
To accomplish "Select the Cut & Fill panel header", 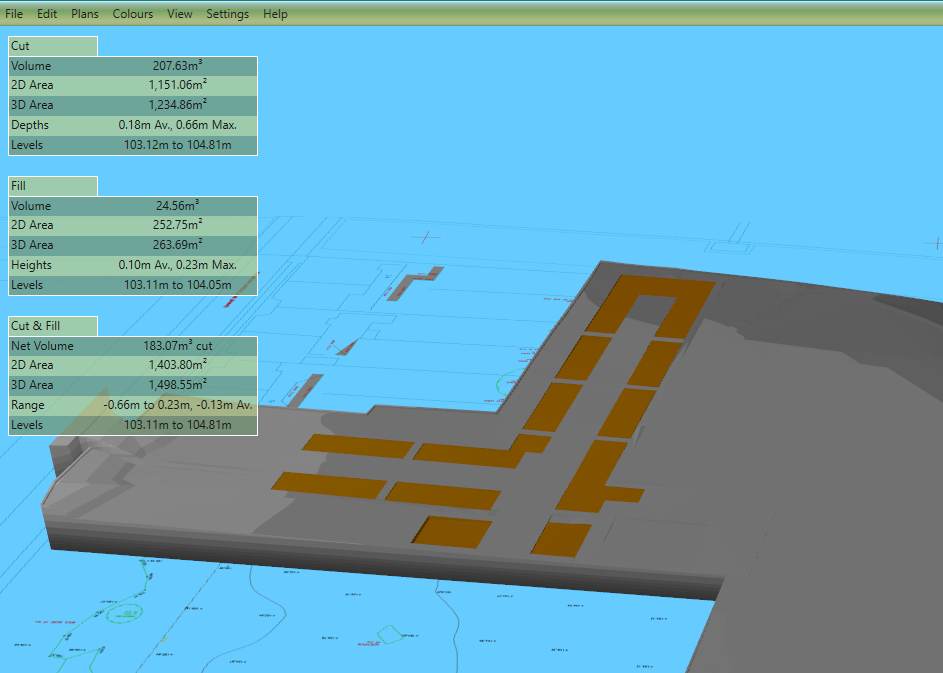I will (x=53, y=326).
